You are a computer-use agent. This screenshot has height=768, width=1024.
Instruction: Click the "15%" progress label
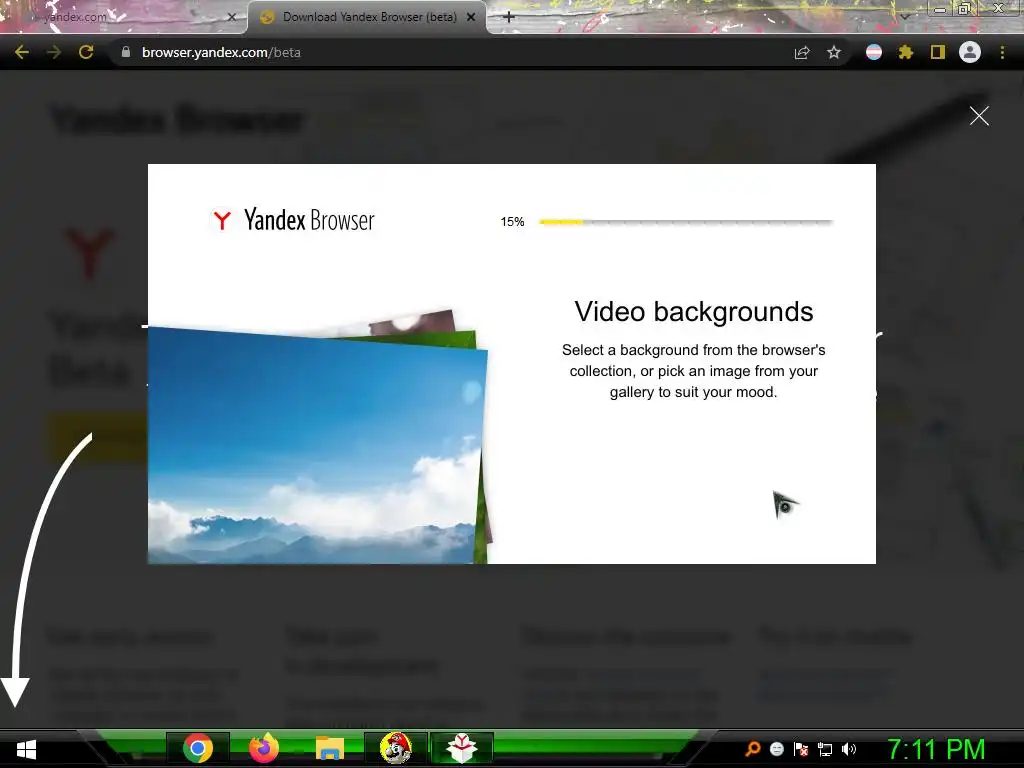point(513,222)
